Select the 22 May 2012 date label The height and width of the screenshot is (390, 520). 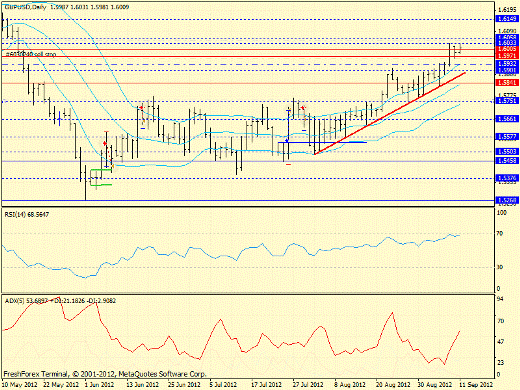61,385
